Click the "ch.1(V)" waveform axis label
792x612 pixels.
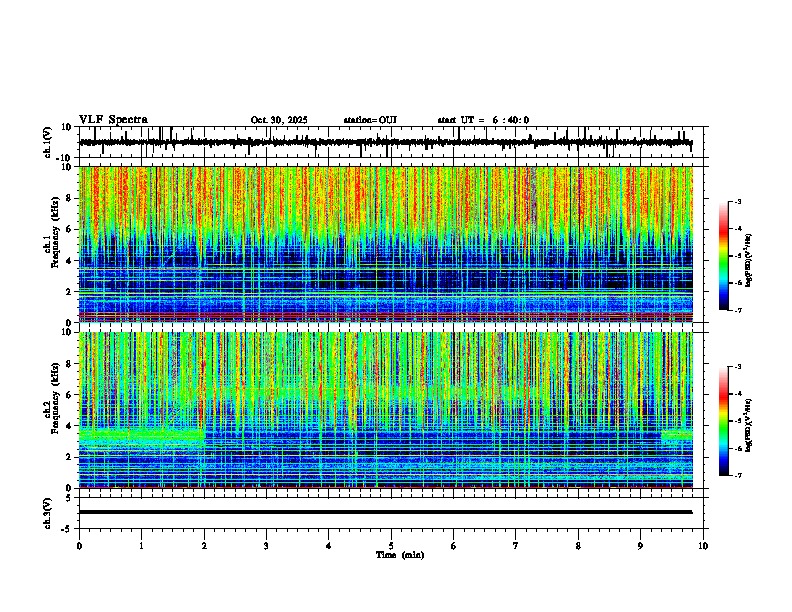[48, 142]
